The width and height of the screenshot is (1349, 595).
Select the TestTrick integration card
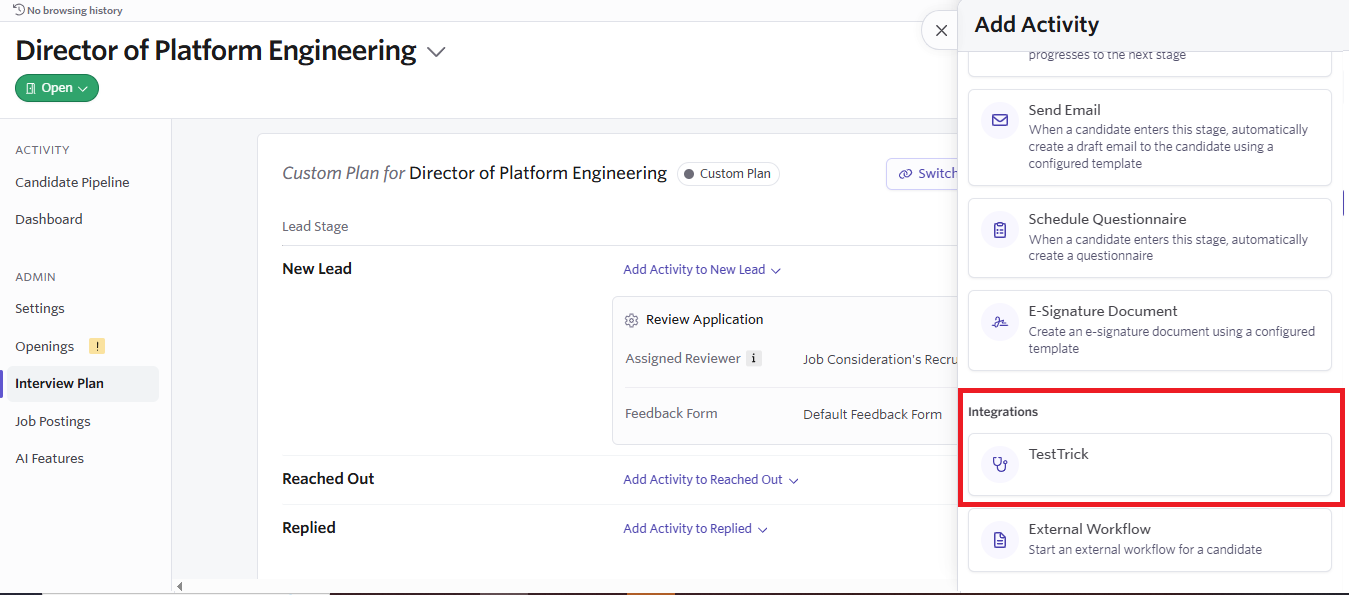coord(1150,464)
